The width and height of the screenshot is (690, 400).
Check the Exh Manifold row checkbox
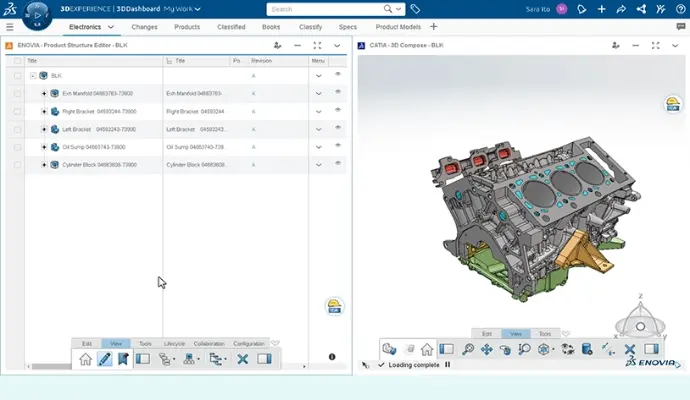pyautogui.click(x=18, y=94)
